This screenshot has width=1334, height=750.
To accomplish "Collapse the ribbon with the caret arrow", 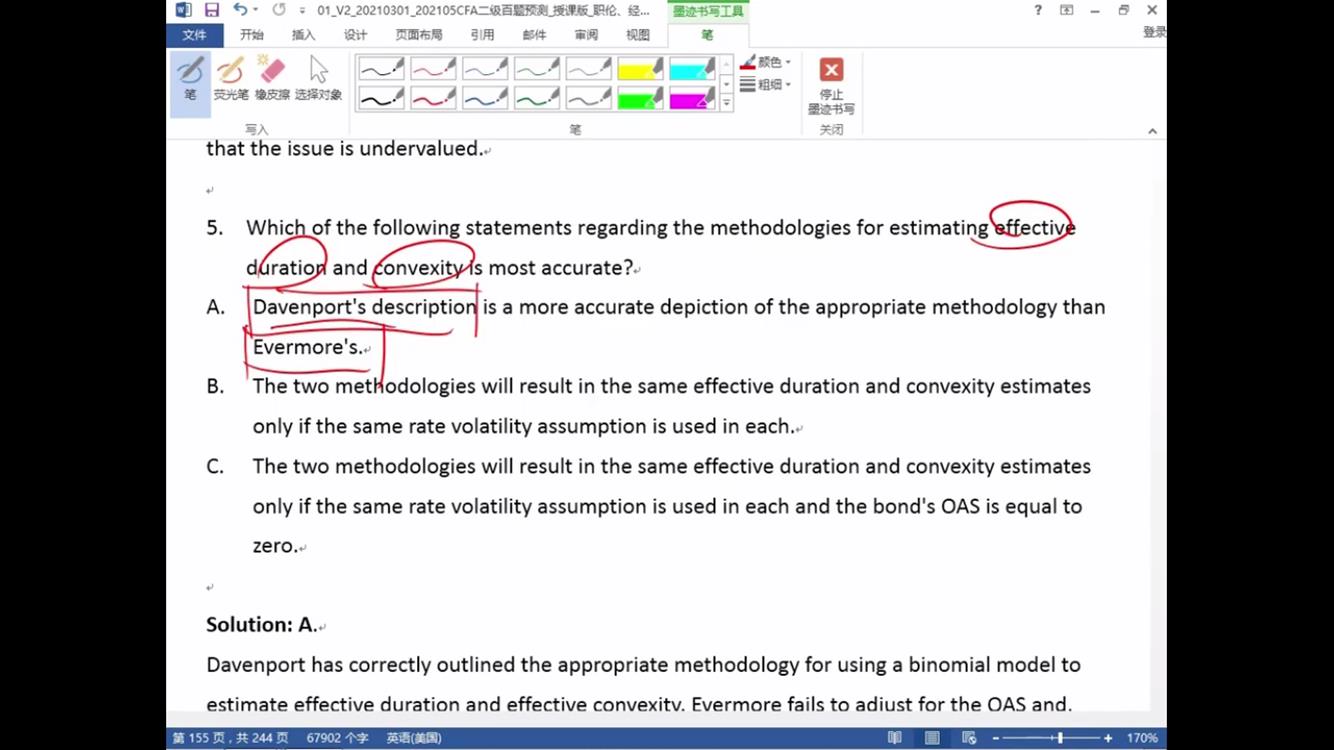I will point(1152,131).
